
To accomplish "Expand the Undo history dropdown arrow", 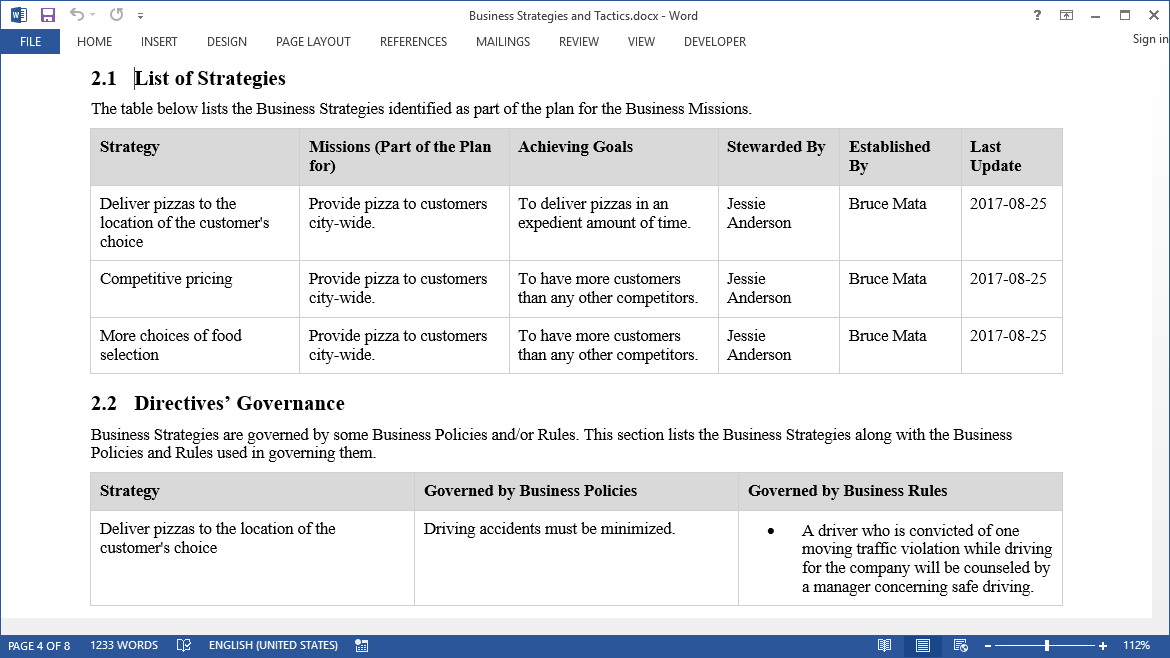I will pyautogui.click(x=93, y=15).
